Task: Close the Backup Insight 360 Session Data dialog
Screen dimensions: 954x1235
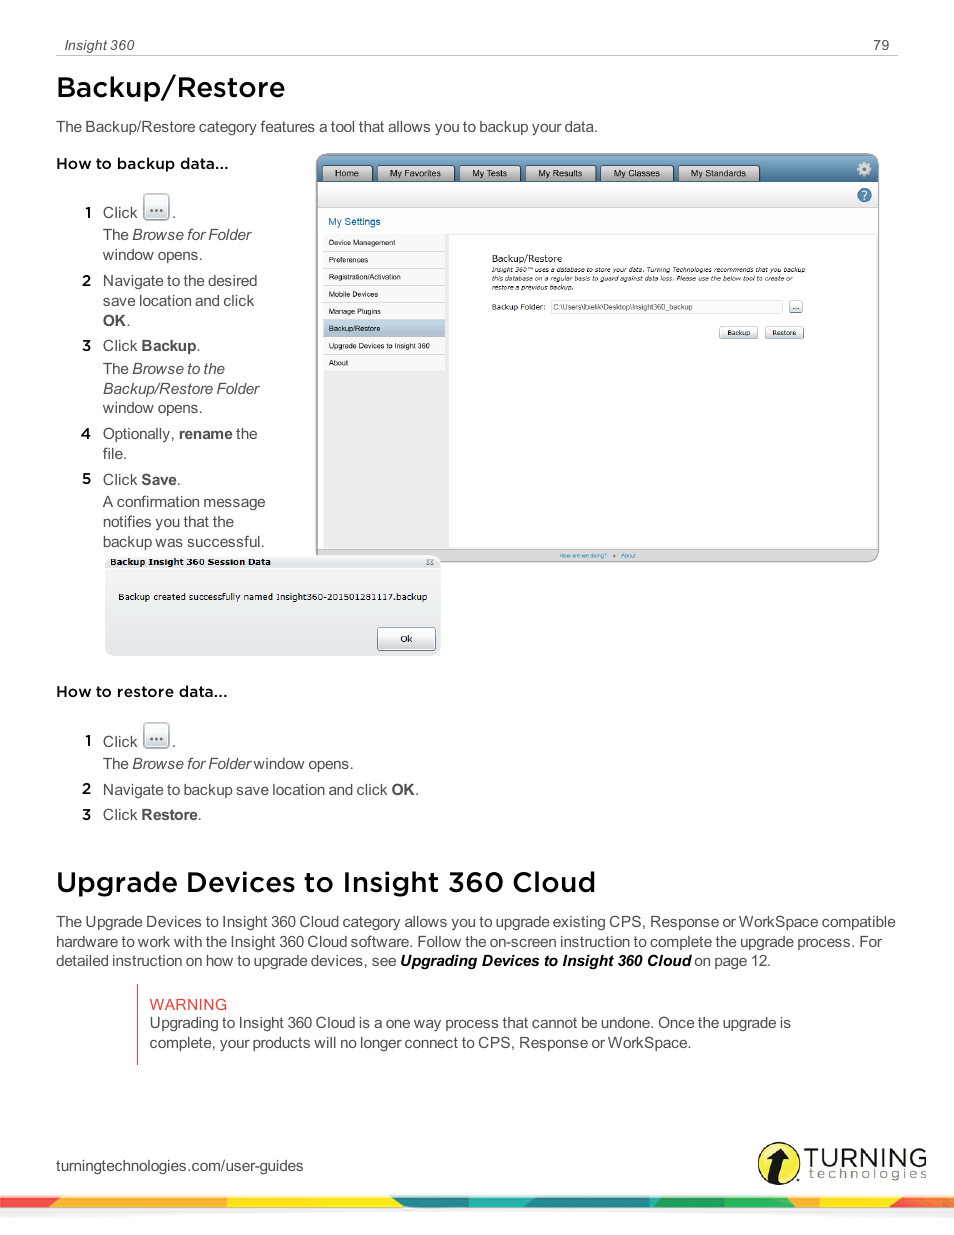Action: click(430, 562)
